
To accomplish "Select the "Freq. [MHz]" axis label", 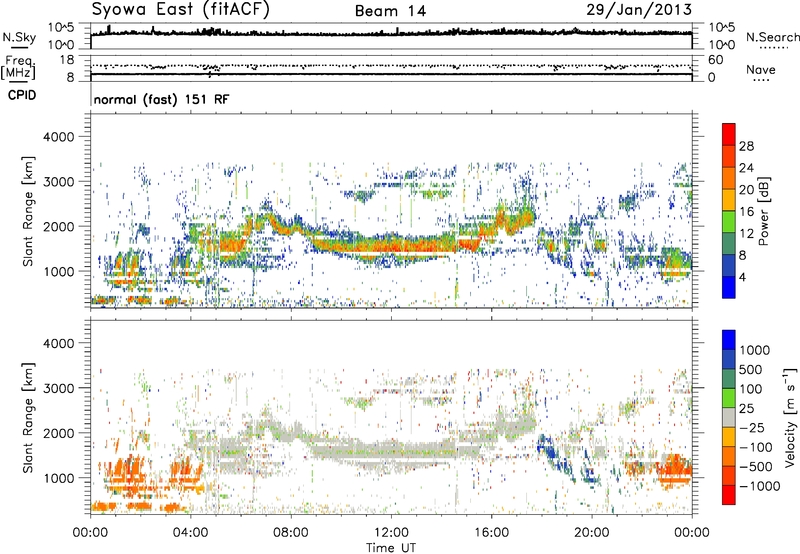I will 18,67.
